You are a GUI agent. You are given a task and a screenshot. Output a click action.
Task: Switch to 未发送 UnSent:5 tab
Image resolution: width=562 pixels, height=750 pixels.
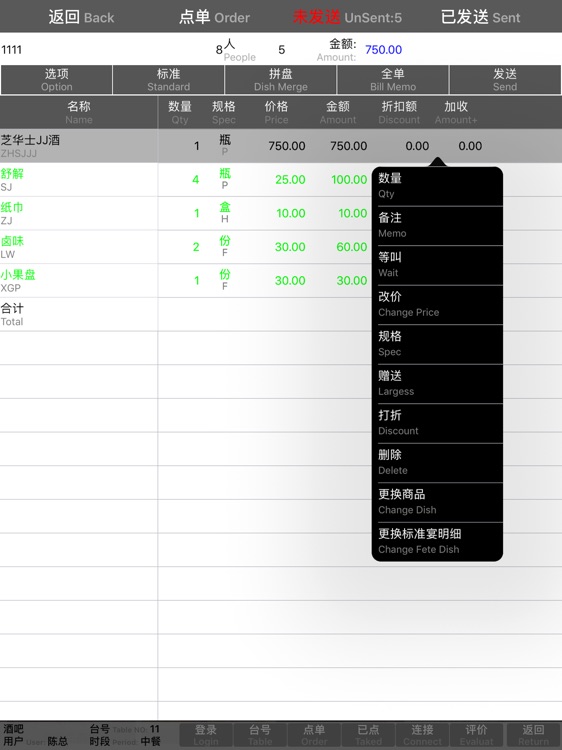347,17
